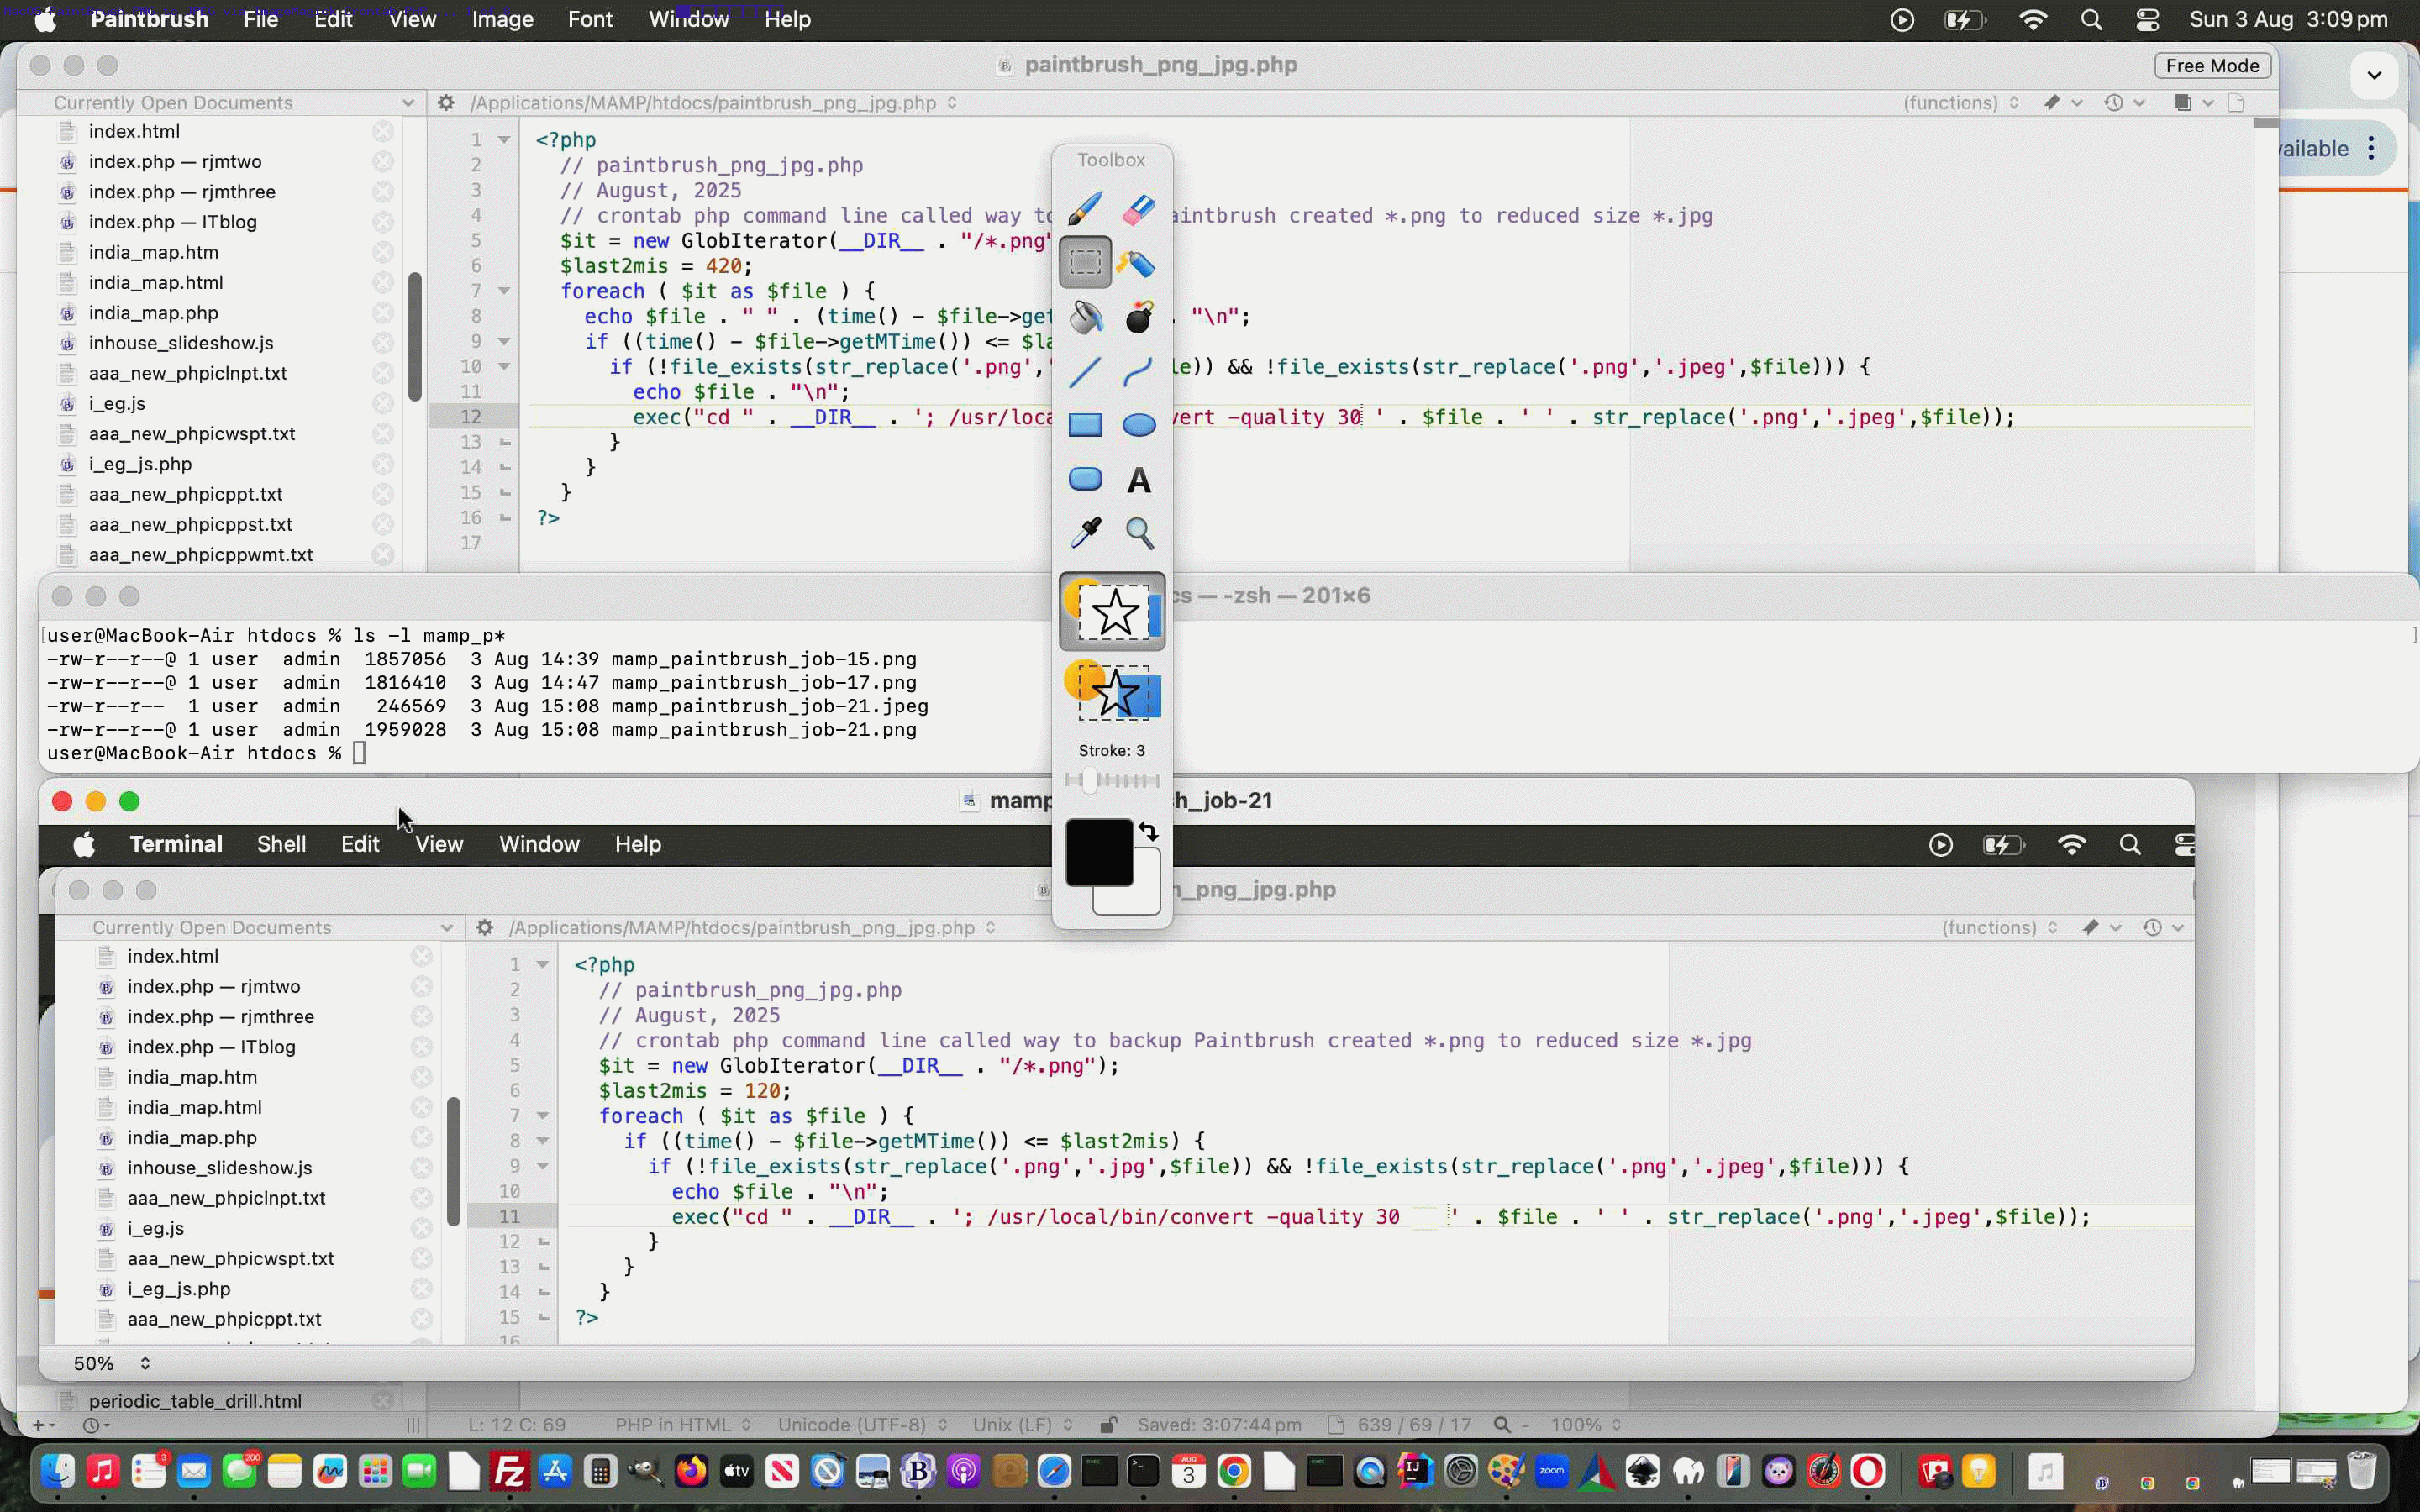
Task: Collapse the foreach fold at line 7
Action: 504,291
